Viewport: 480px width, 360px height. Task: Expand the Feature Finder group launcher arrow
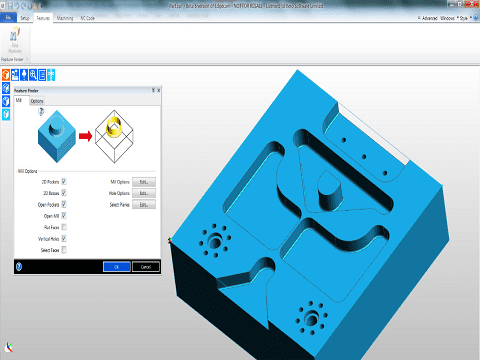tap(27, 59)
